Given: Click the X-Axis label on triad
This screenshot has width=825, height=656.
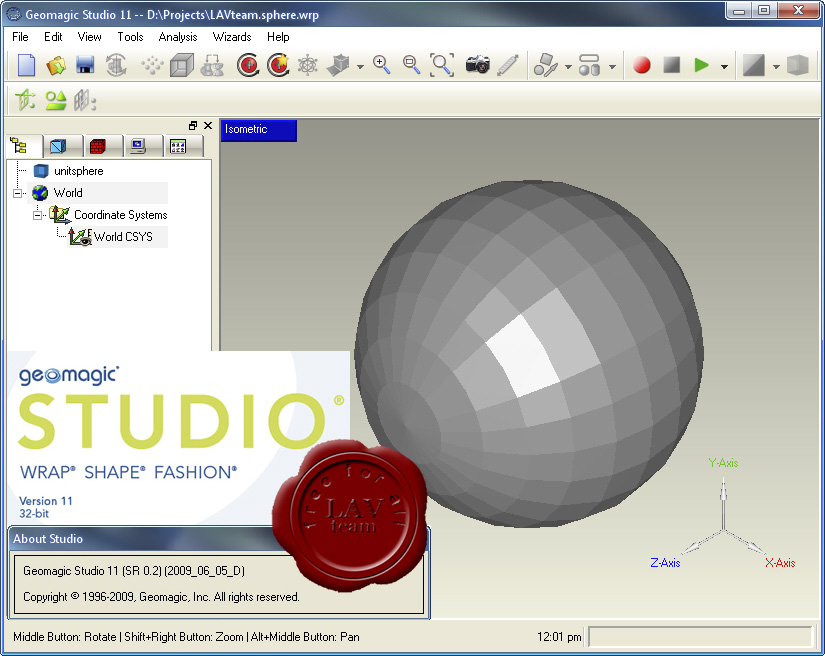Looking at the screenshot, I should click(x=780, y=563).
